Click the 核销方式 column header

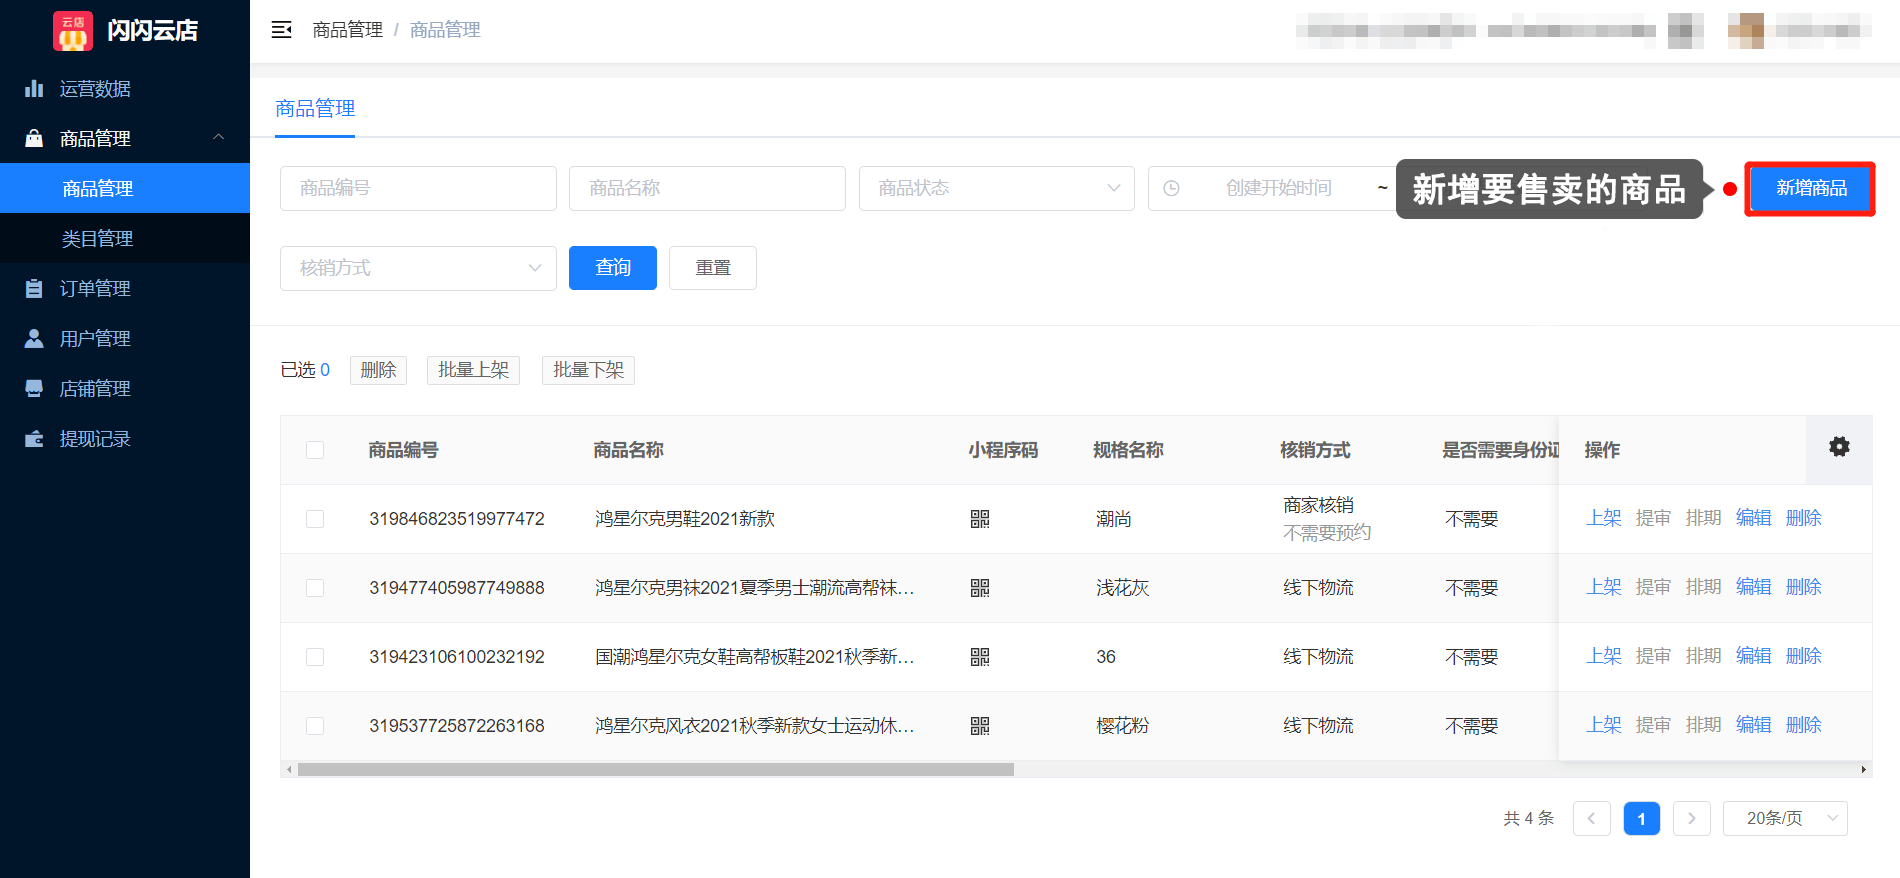pos(1315,450)
